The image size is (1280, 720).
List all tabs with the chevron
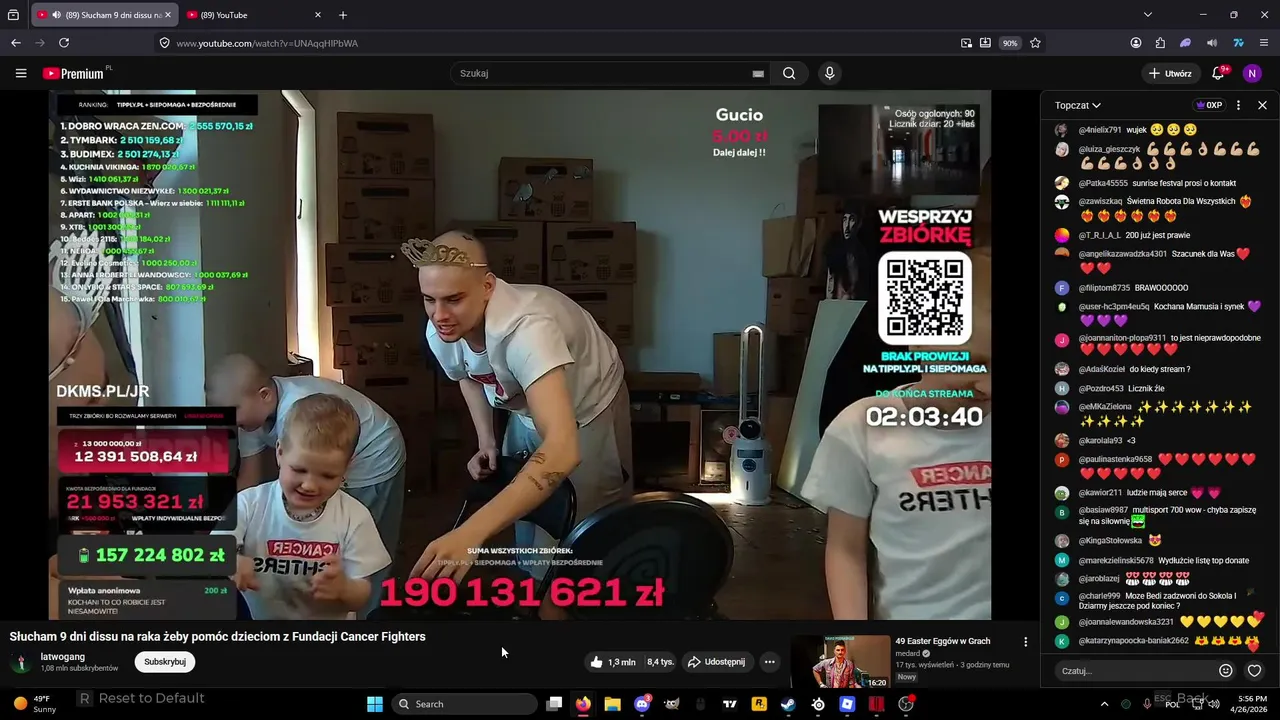(x=1147, y=15)
